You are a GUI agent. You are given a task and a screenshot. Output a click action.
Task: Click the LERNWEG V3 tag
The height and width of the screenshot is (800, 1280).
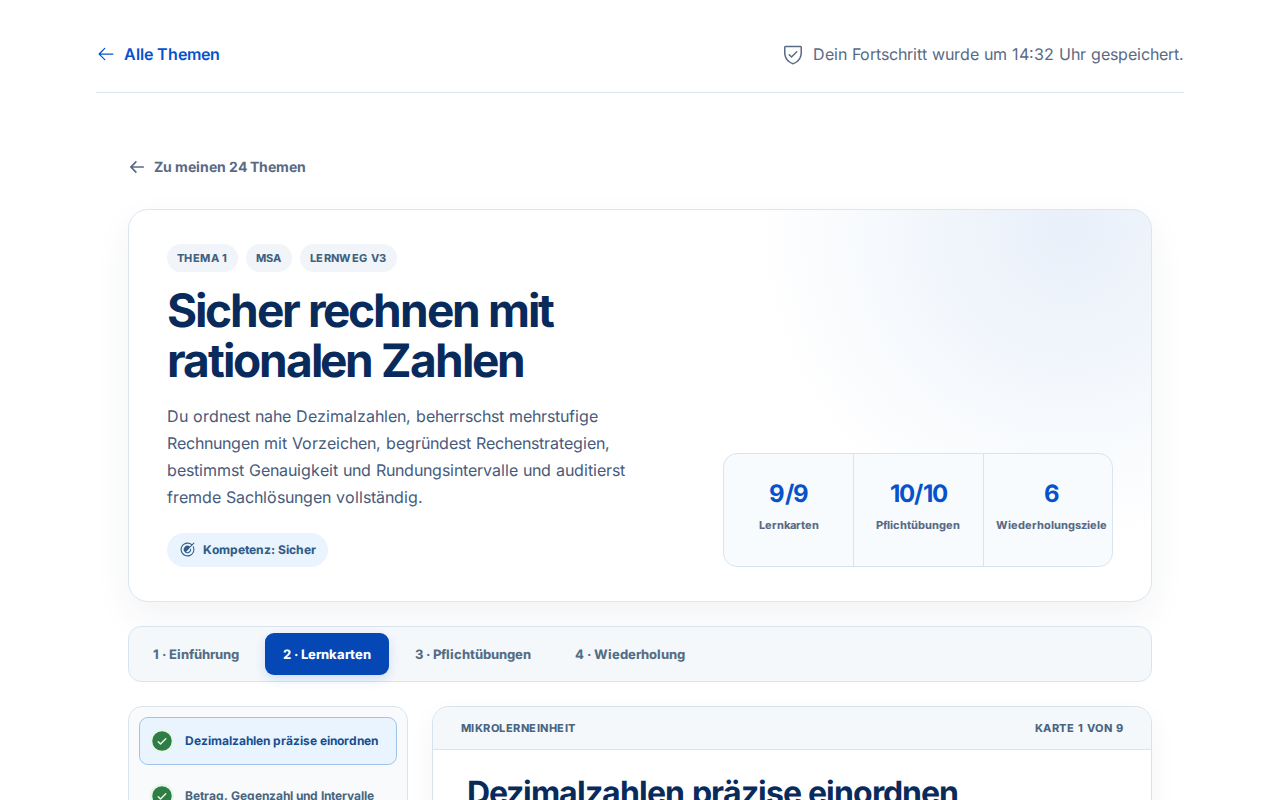(348, 258)
